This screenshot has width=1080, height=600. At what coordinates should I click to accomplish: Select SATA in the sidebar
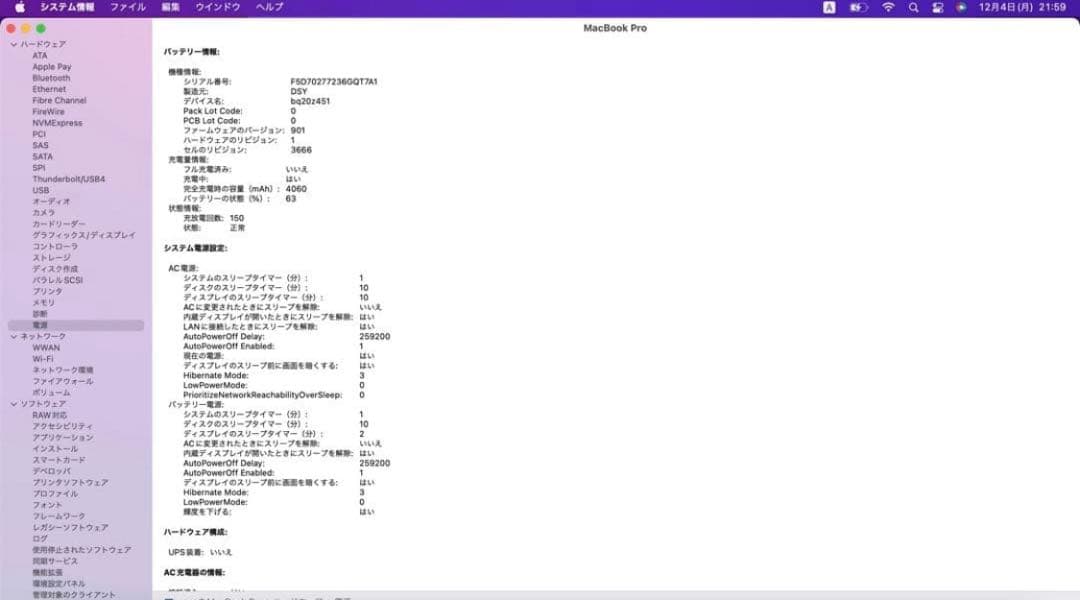point(43,157)
